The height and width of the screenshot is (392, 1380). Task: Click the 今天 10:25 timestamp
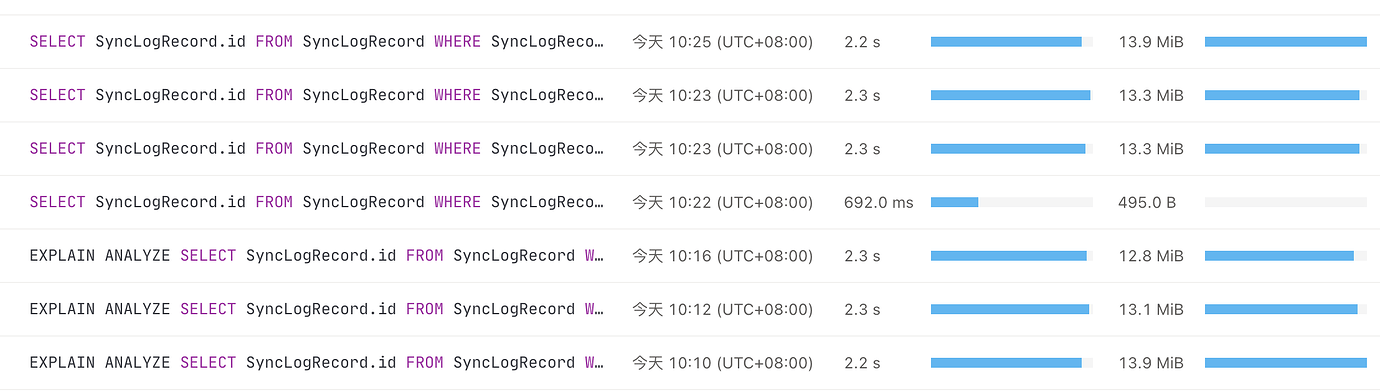pyautogui.click(x=722, y=42)
